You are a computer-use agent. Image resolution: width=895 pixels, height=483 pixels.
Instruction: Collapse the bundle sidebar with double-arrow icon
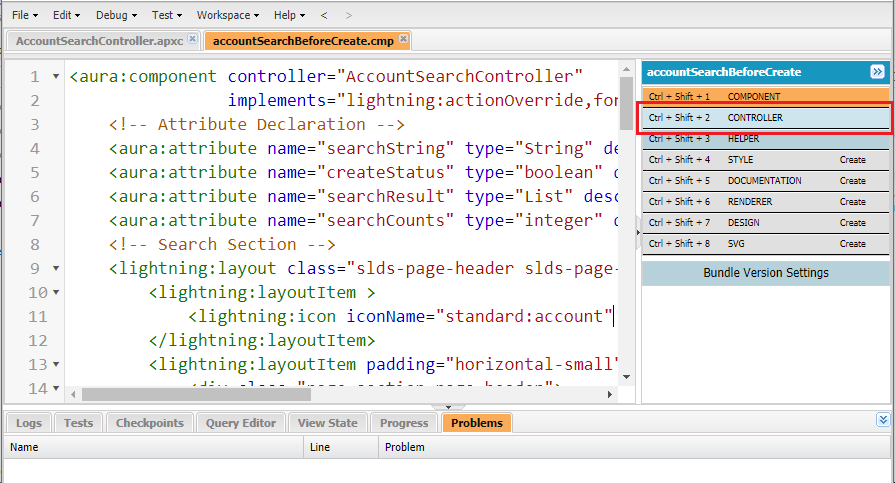click(877, 71)
